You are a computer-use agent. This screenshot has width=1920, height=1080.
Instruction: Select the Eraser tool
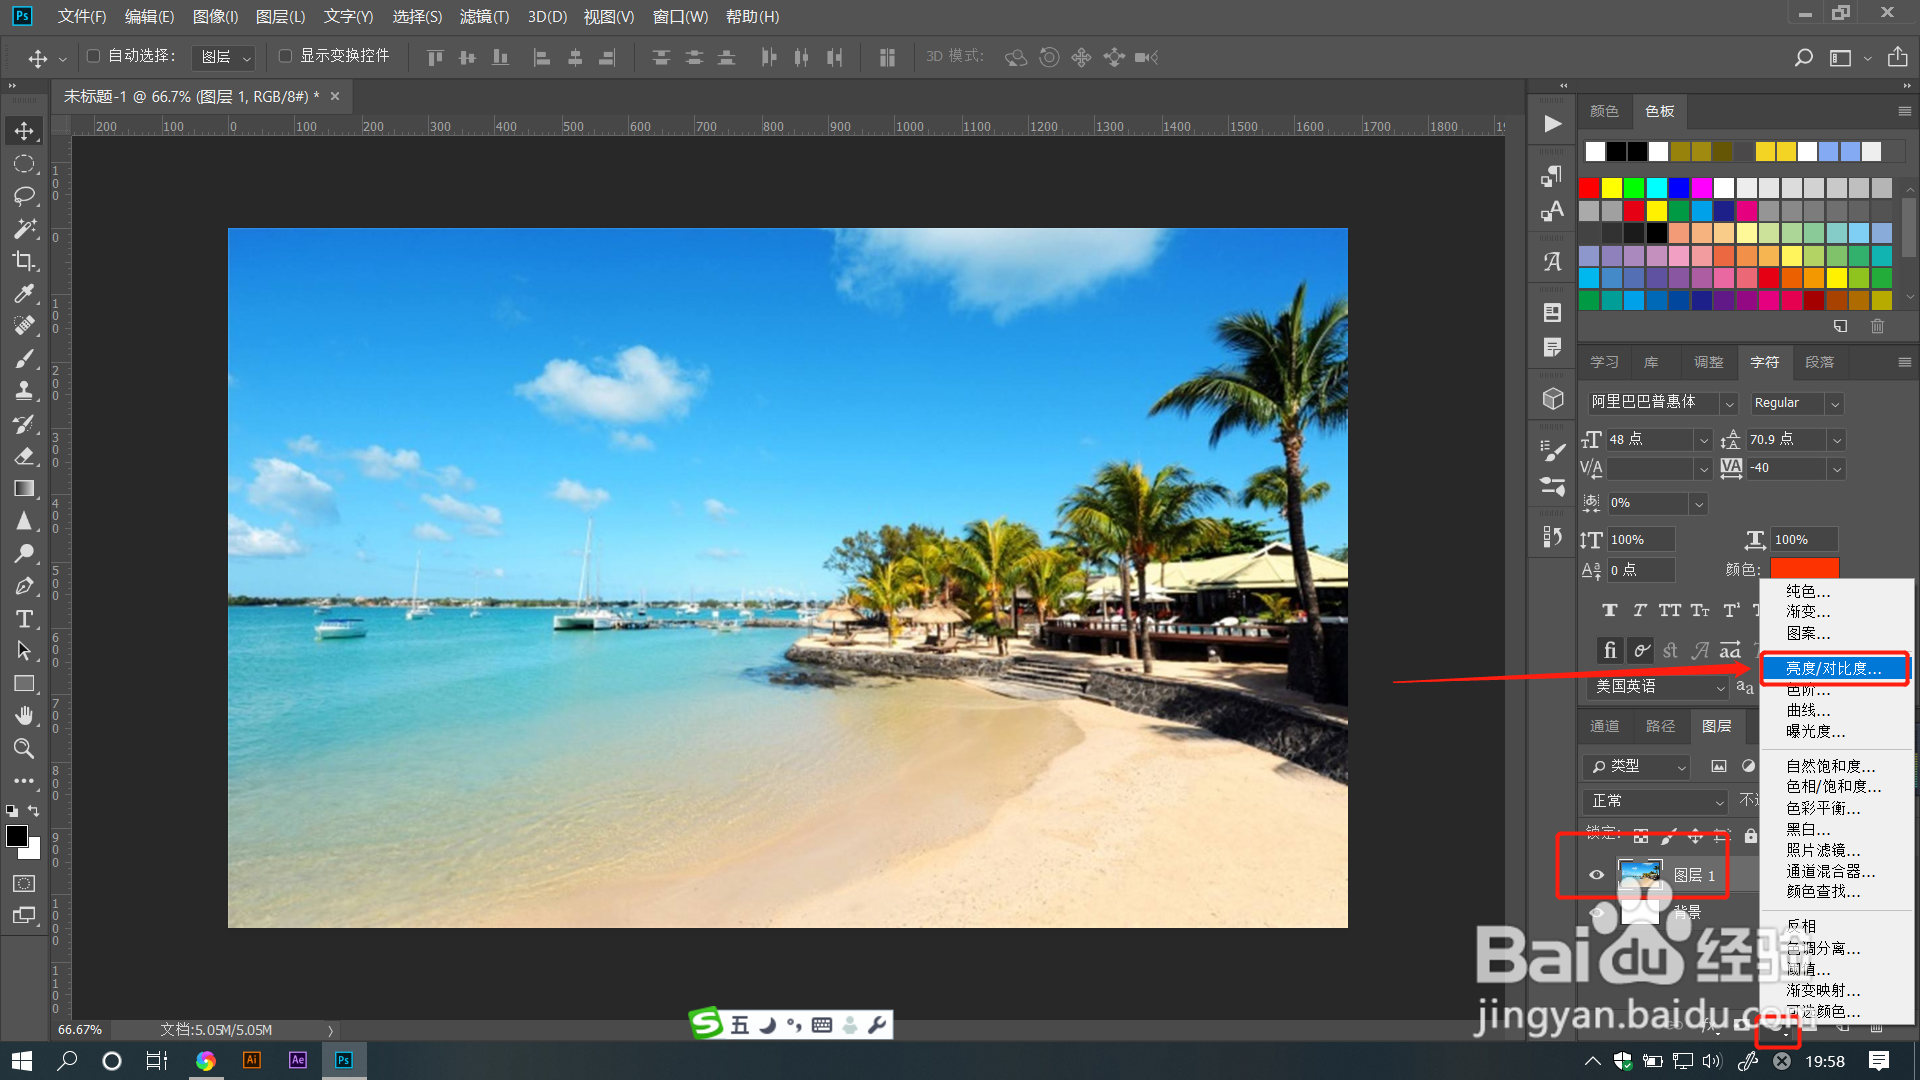(24, 456)
